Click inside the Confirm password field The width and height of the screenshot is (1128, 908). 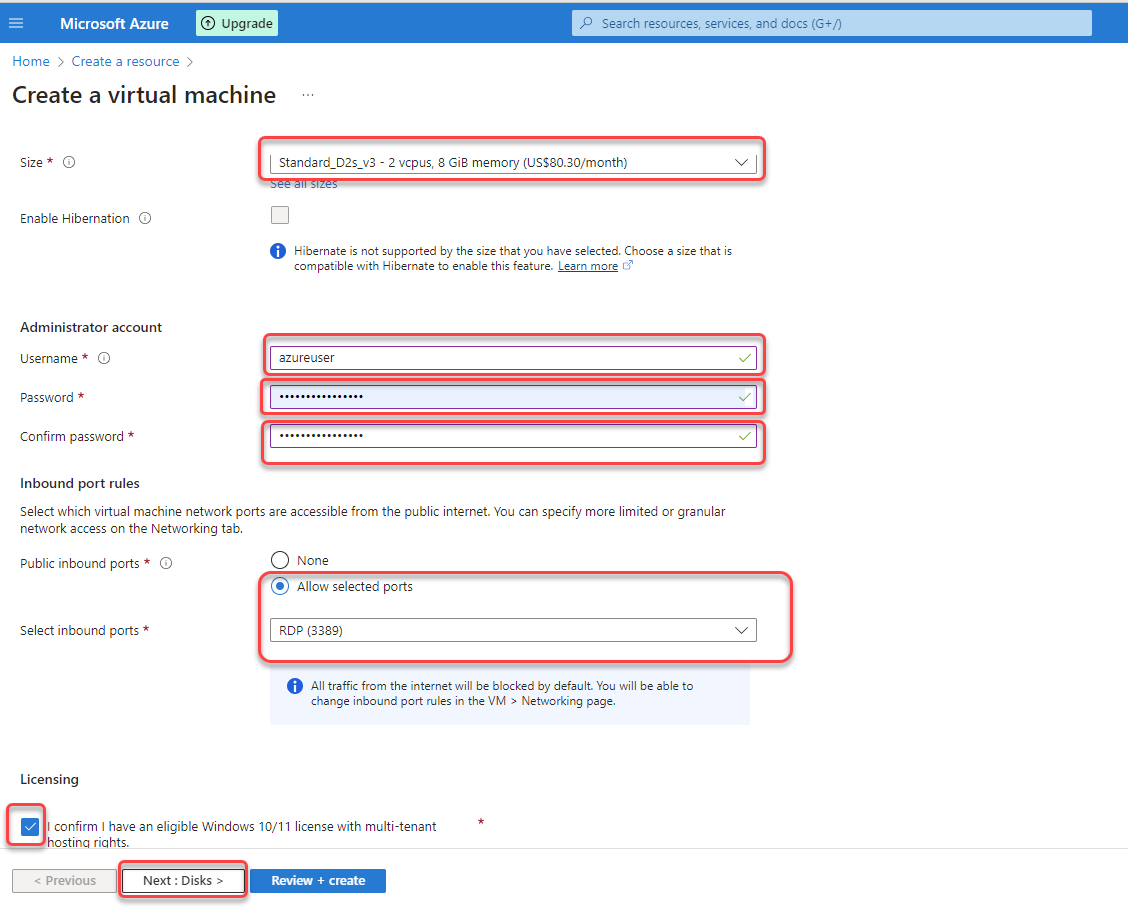click(x=513, y=436)
